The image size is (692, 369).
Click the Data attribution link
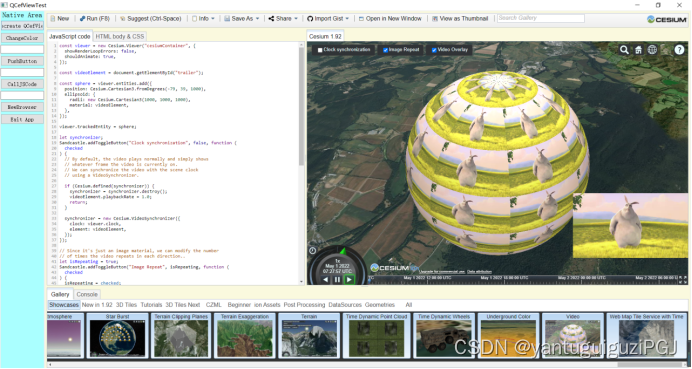point(479,272)
